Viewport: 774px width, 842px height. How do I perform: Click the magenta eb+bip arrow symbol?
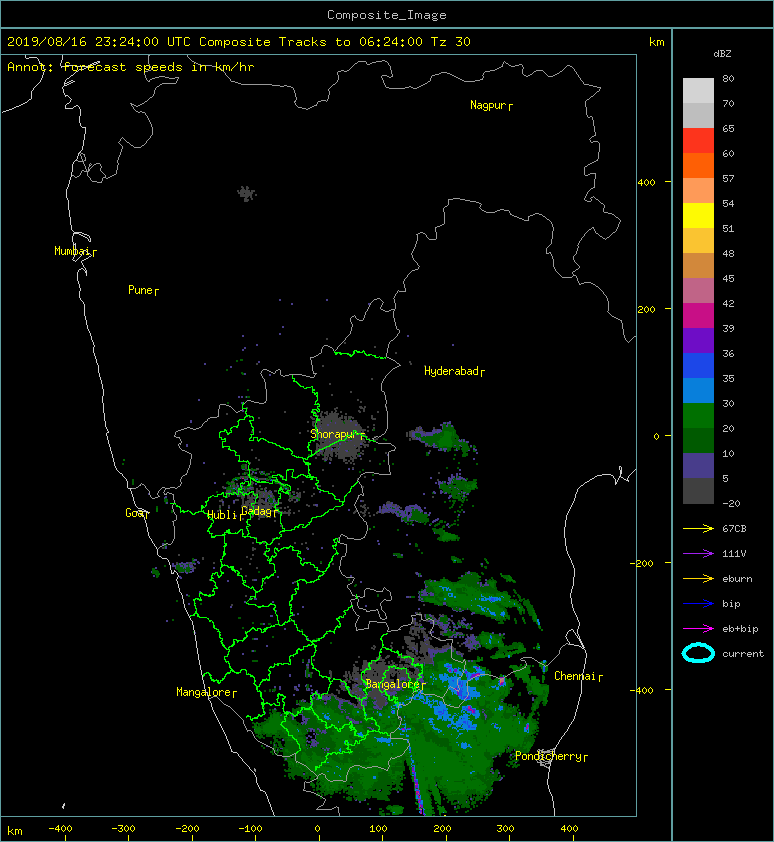[x=698, y=629]
